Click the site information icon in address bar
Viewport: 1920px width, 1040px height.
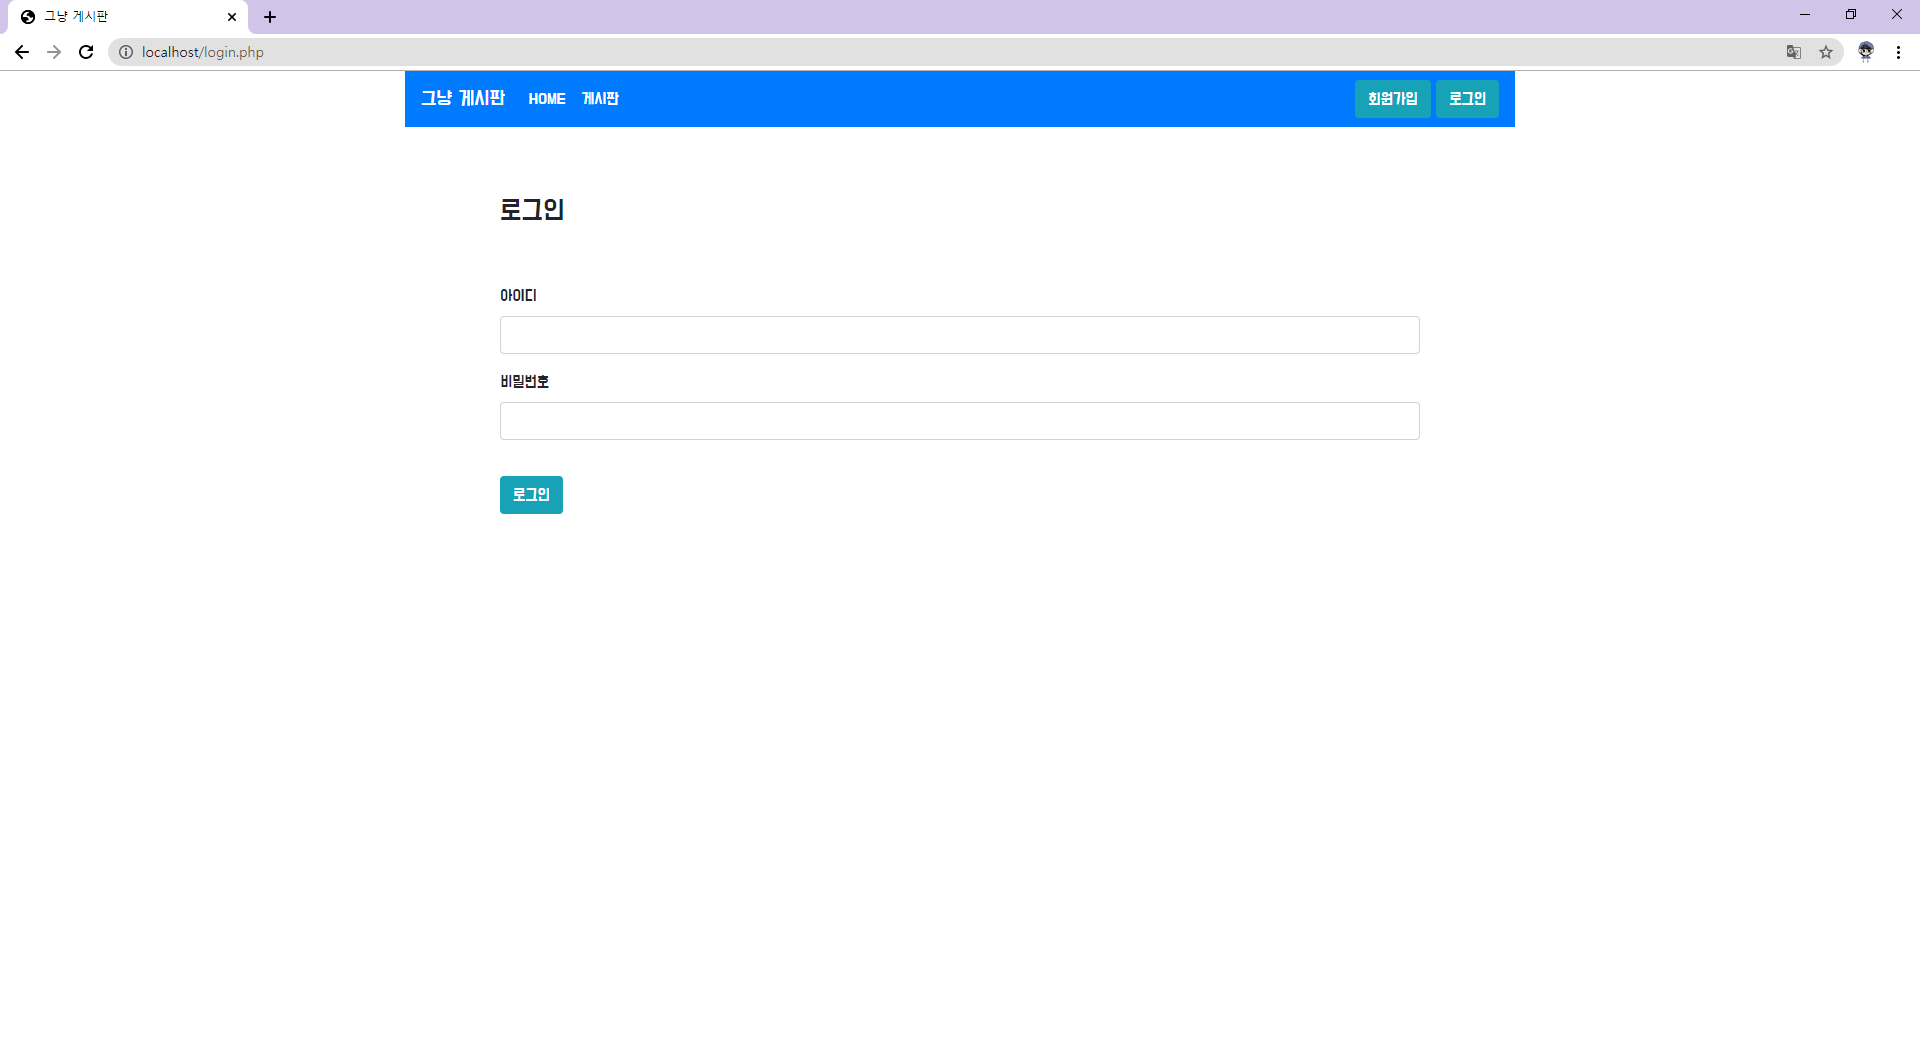tap(126, 52)
